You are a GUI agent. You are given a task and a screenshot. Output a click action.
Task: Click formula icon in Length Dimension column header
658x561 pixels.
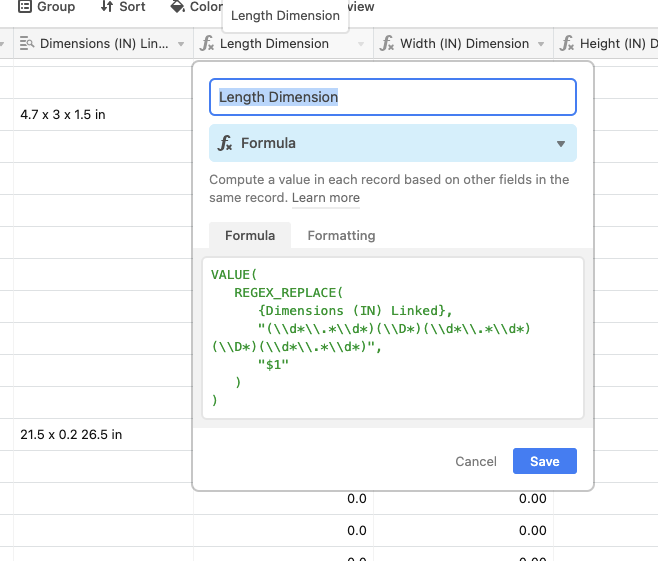pos(207,43)
